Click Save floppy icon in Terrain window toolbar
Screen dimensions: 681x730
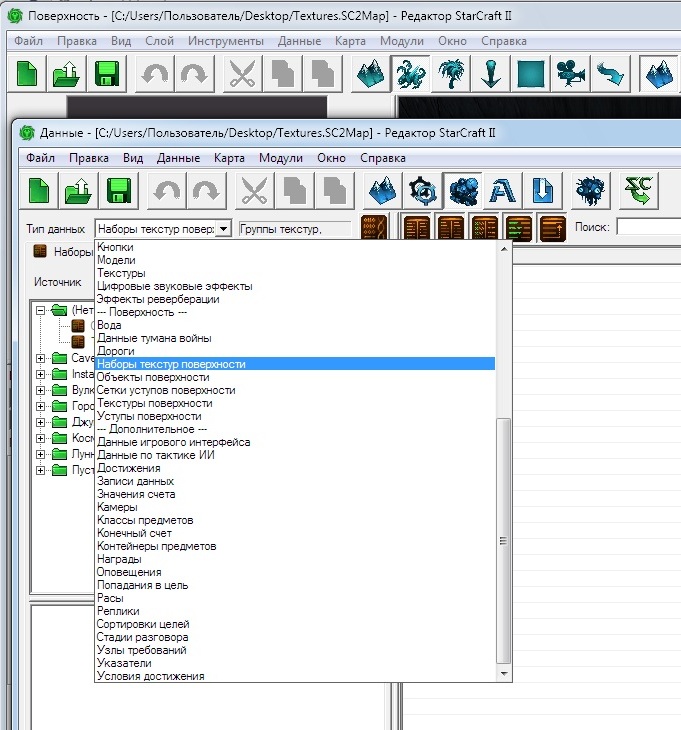107,74
